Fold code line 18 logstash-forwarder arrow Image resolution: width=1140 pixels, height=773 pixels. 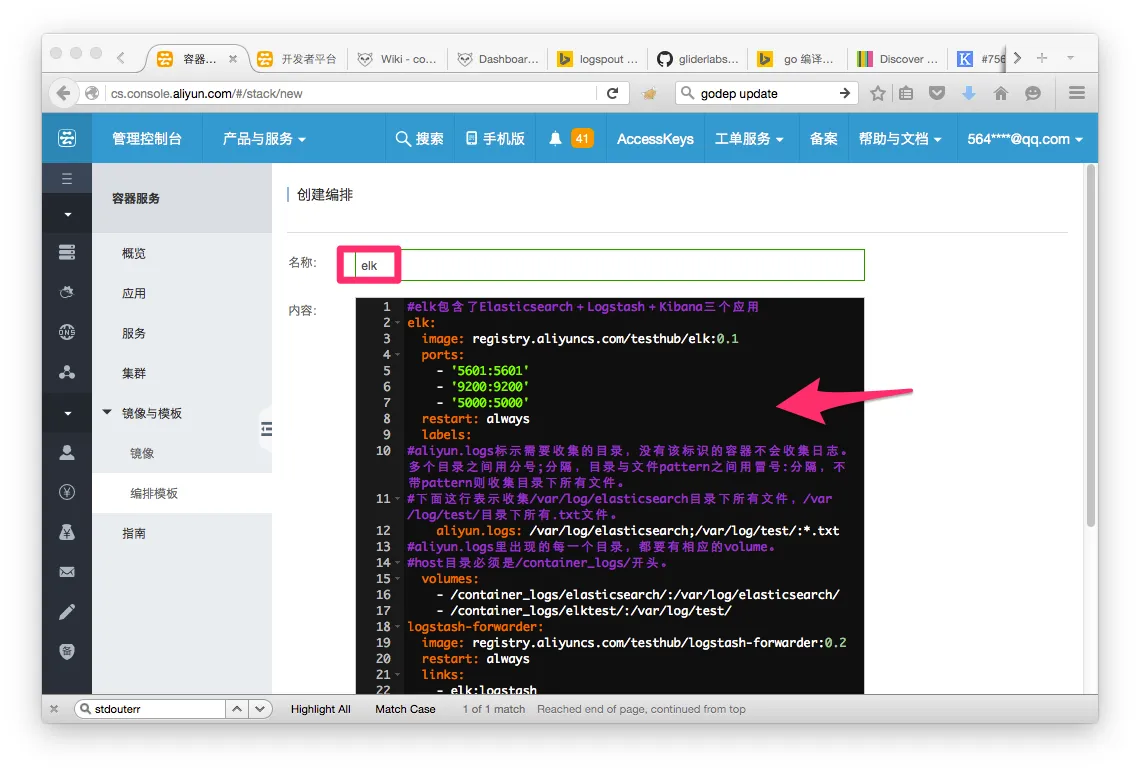click(x=397, y=627)
